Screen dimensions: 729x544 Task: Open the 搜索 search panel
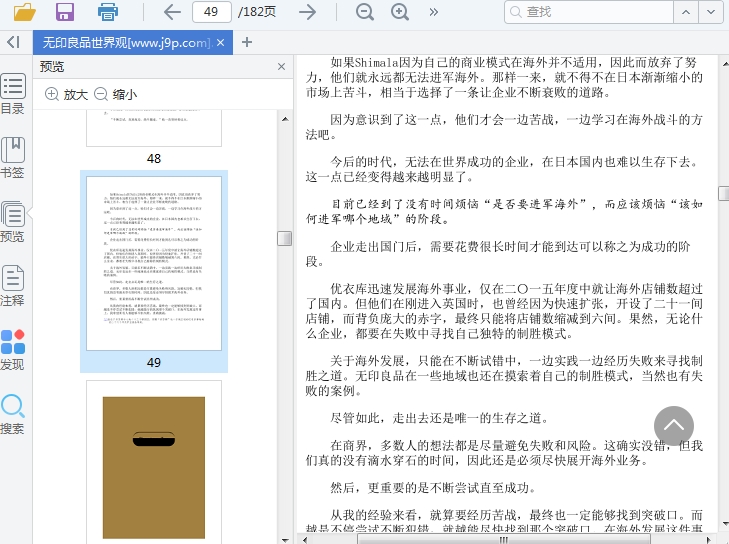[x=13, y=414]
